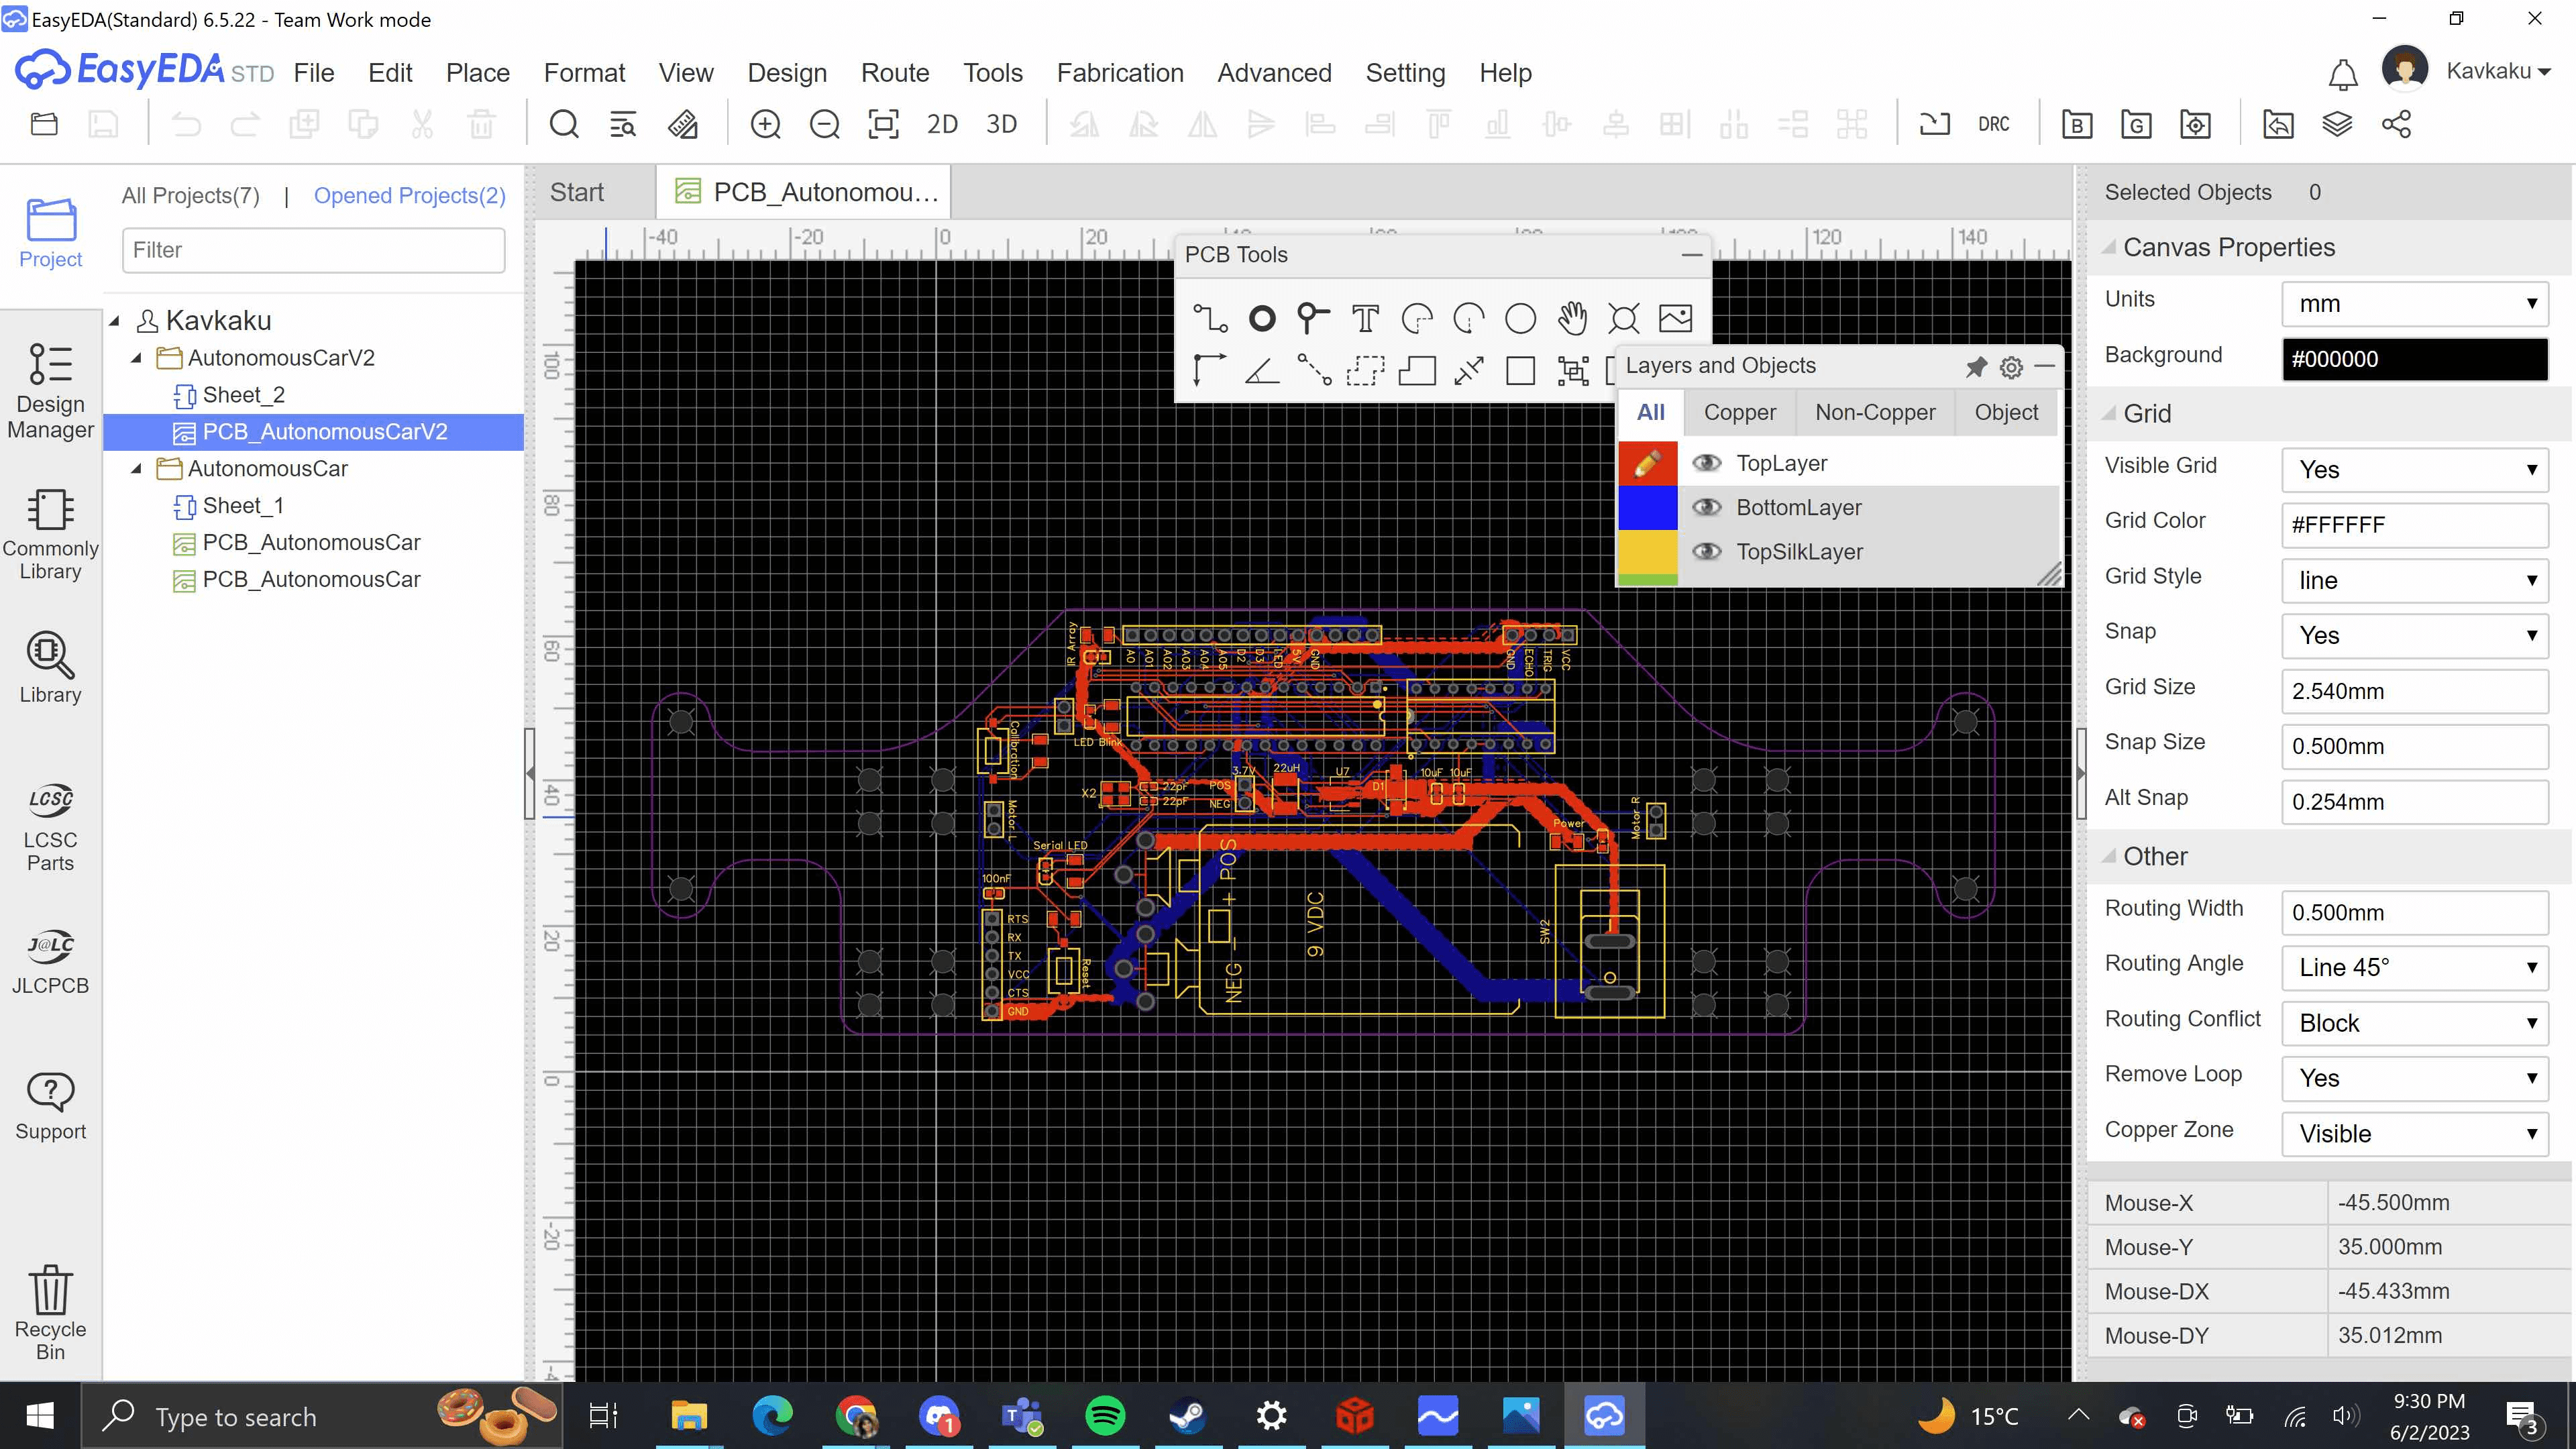Click the Opened Projects(2) link
The width and height of the screenshot is (2576, 1449).
[410, 196]
